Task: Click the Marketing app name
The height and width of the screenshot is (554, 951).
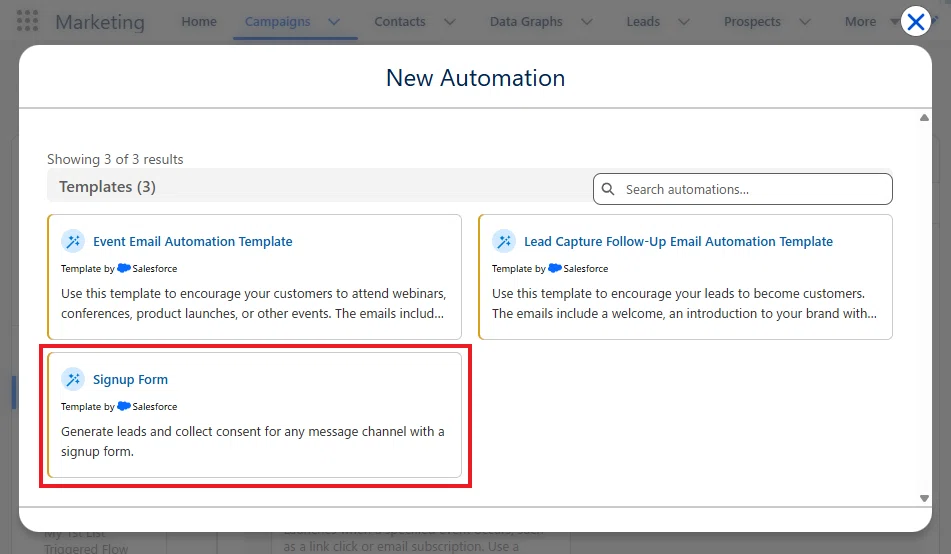Action: (x=100, y=22)
